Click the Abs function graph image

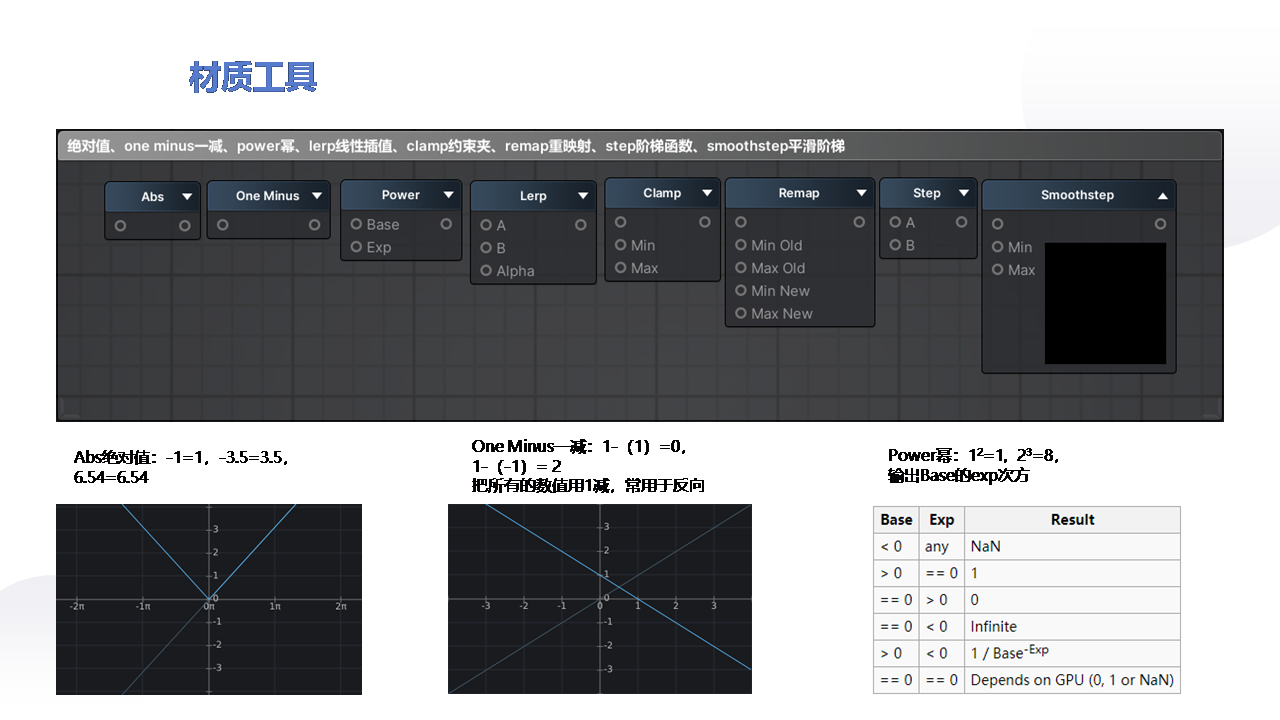click(209, 599)
